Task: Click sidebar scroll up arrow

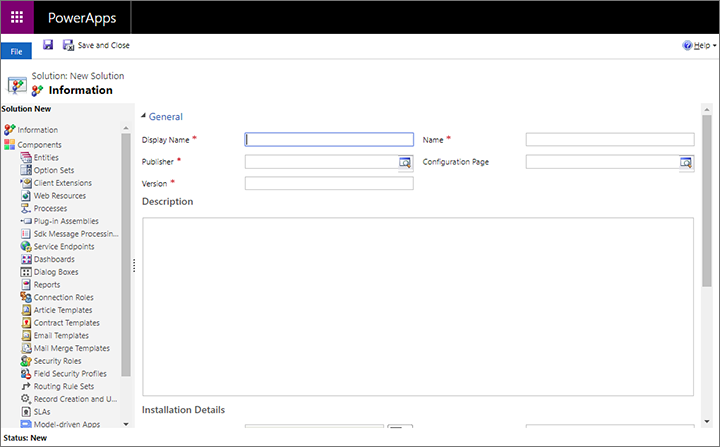Action: [126, 128]
